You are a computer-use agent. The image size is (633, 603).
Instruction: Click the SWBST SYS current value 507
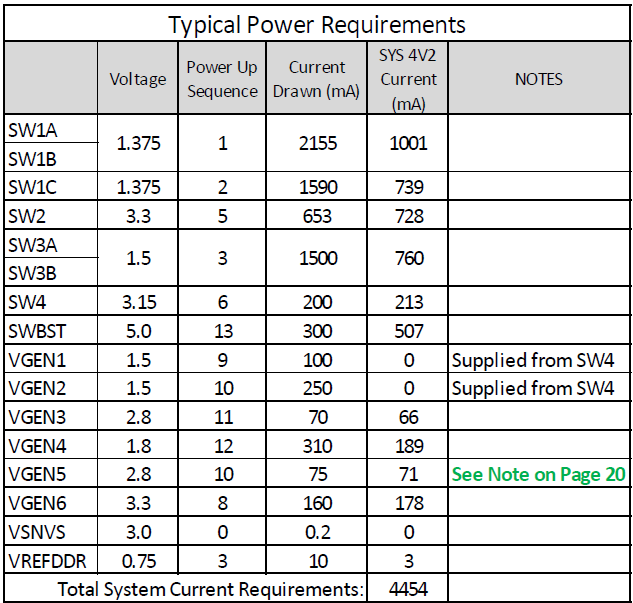[408, 330]
